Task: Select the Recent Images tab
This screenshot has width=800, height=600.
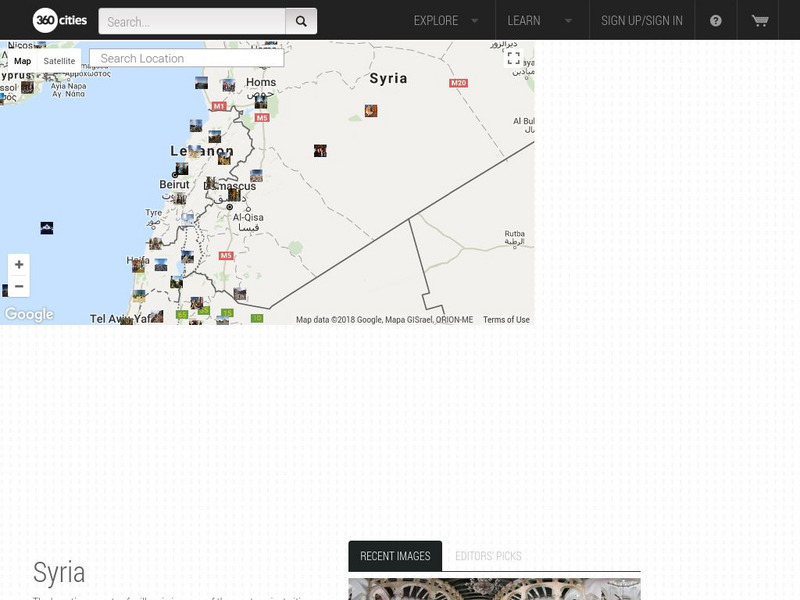Action: click(395, 556)
